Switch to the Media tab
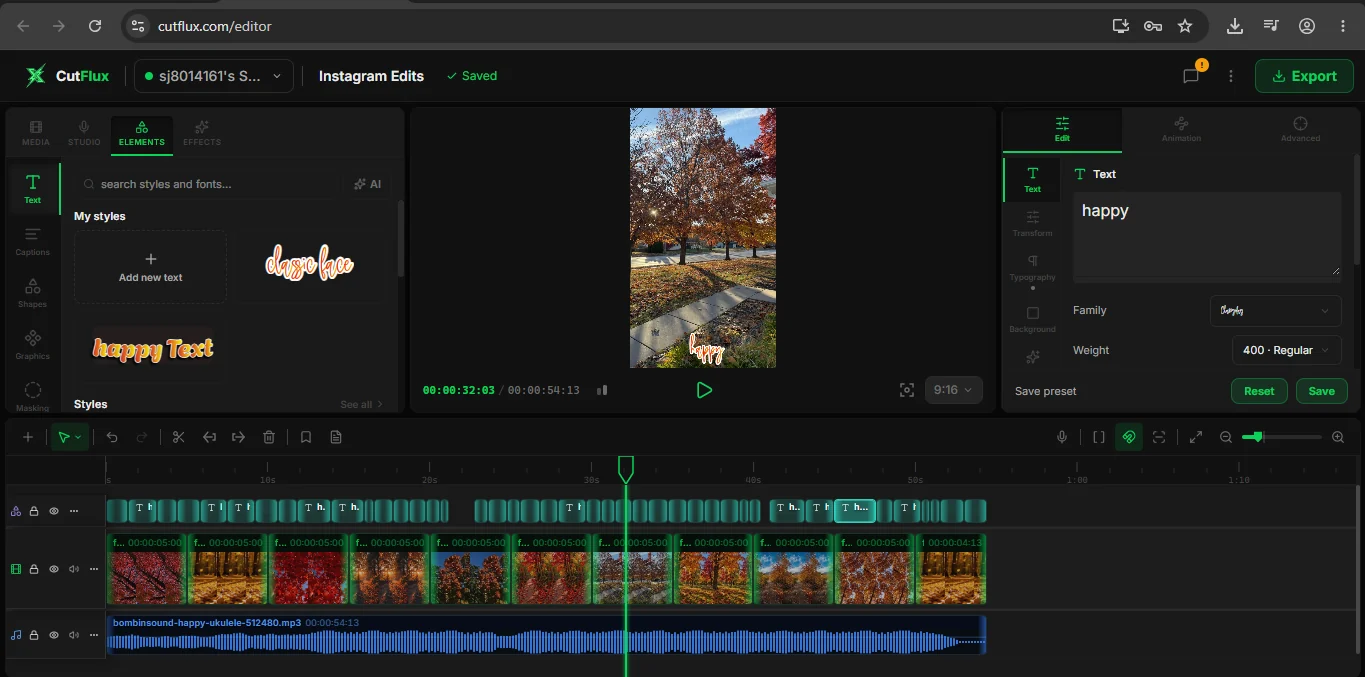The height and width of the screenshot is (677, 1365). click(36, 133)
